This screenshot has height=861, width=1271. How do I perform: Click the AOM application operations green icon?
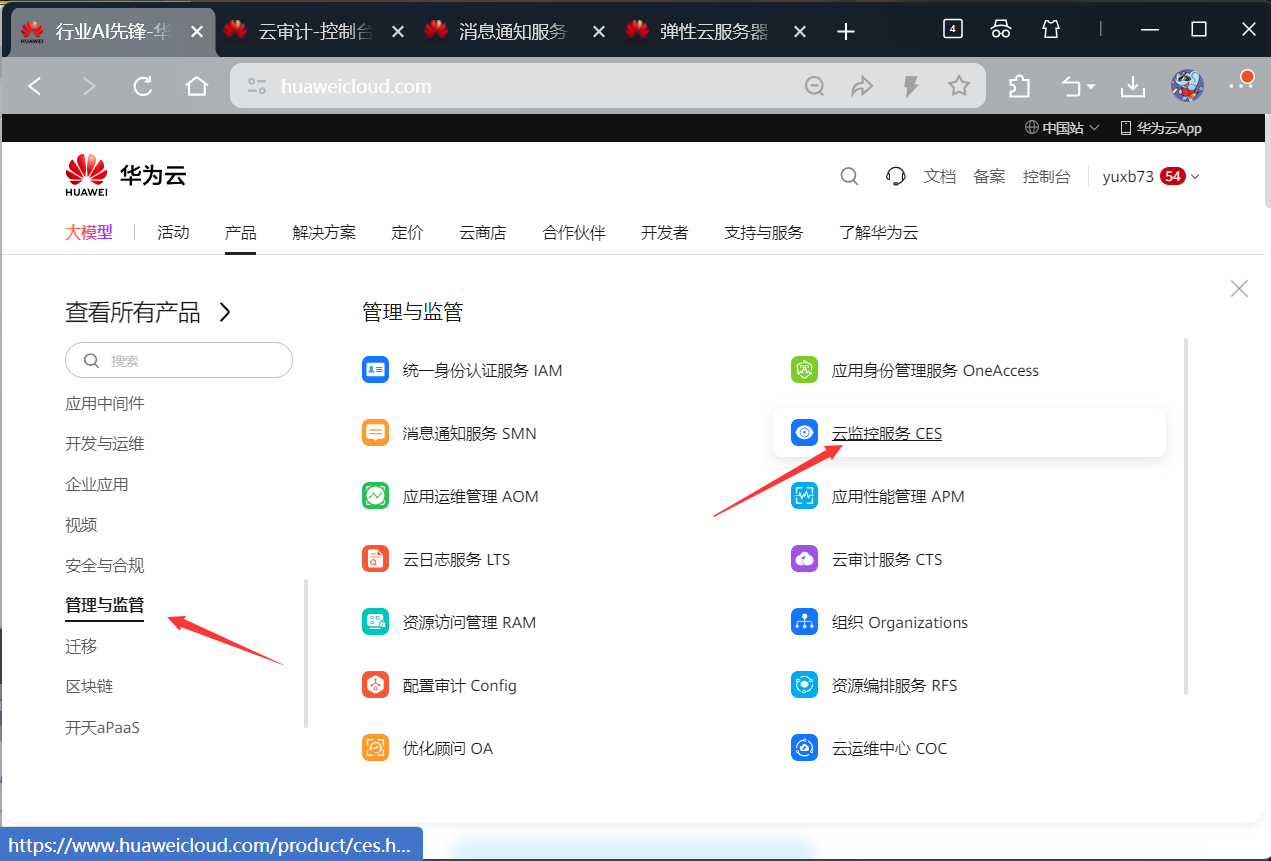[375, 496]
